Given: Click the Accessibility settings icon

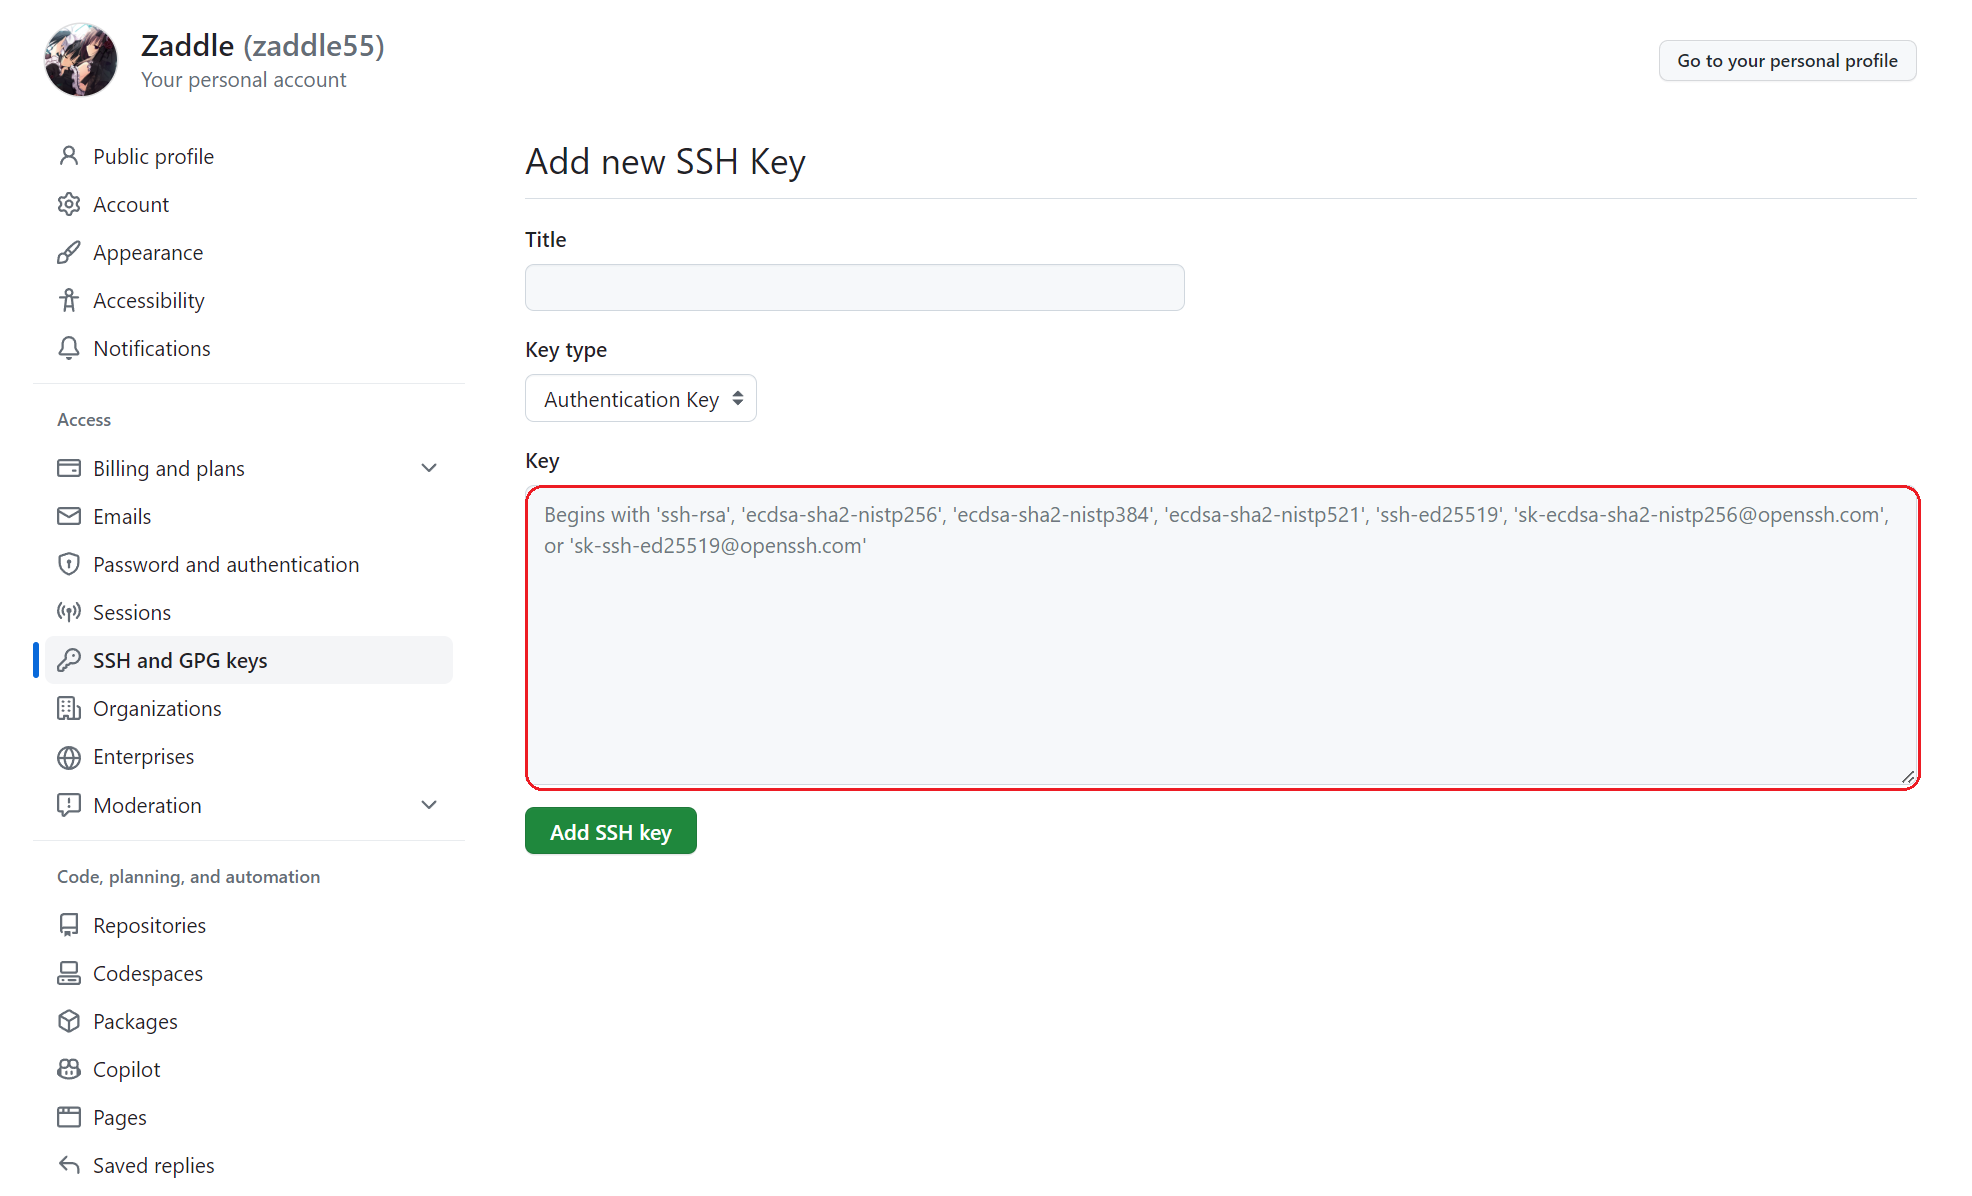Looking at the screenshot, I should click(66, 299).
